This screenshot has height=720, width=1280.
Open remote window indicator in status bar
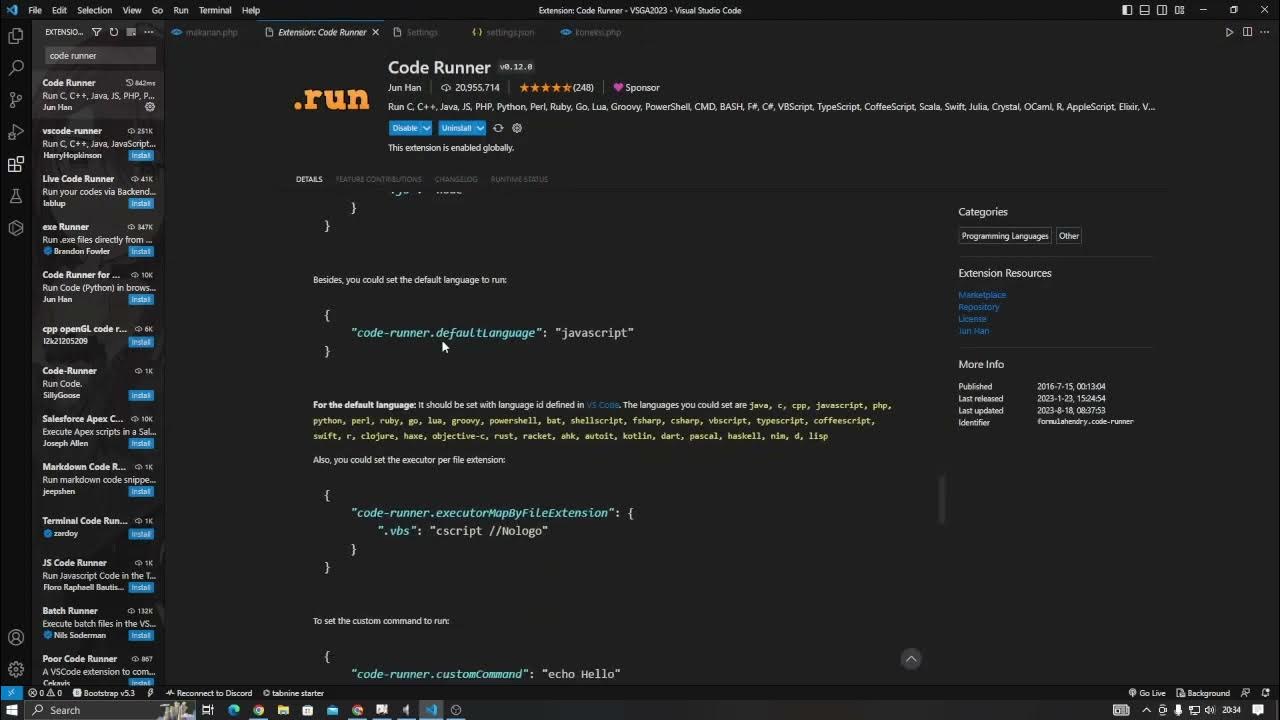tap(10, 693)
